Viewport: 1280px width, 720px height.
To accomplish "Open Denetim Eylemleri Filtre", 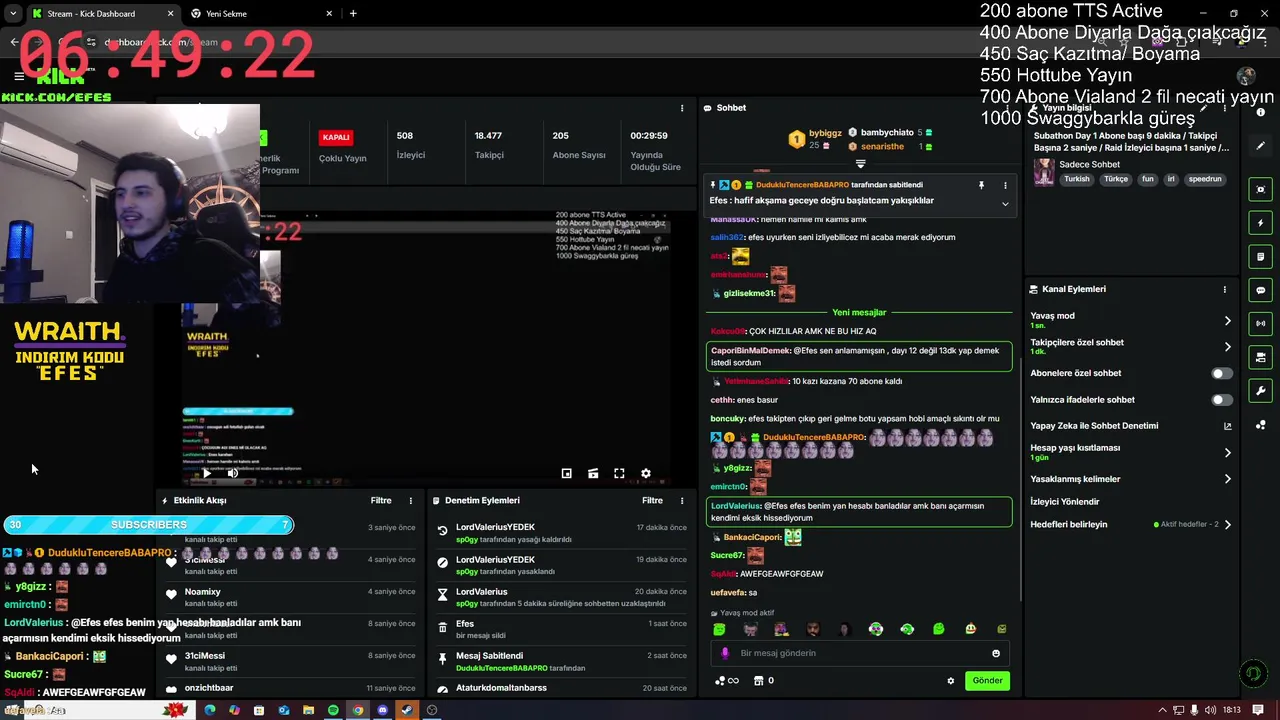I will pyautogui.click(x=652, y=500).
